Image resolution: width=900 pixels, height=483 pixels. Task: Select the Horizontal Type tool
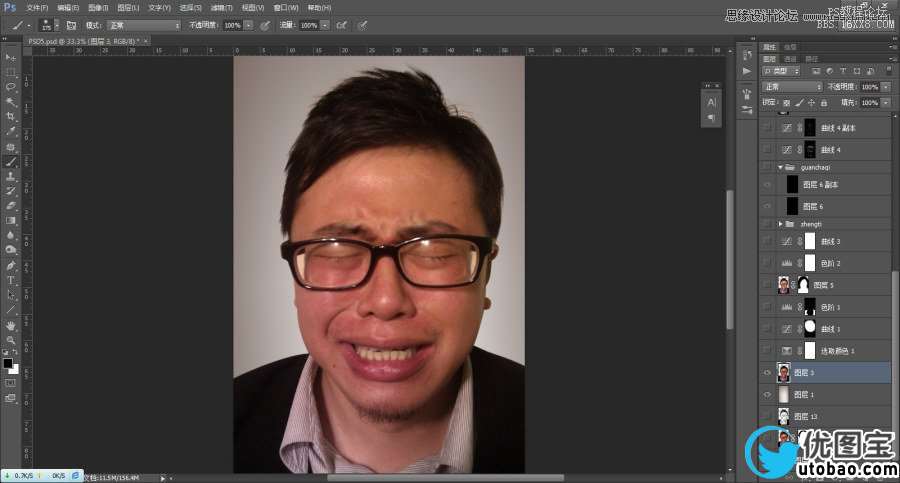click(x=10, y=280)
